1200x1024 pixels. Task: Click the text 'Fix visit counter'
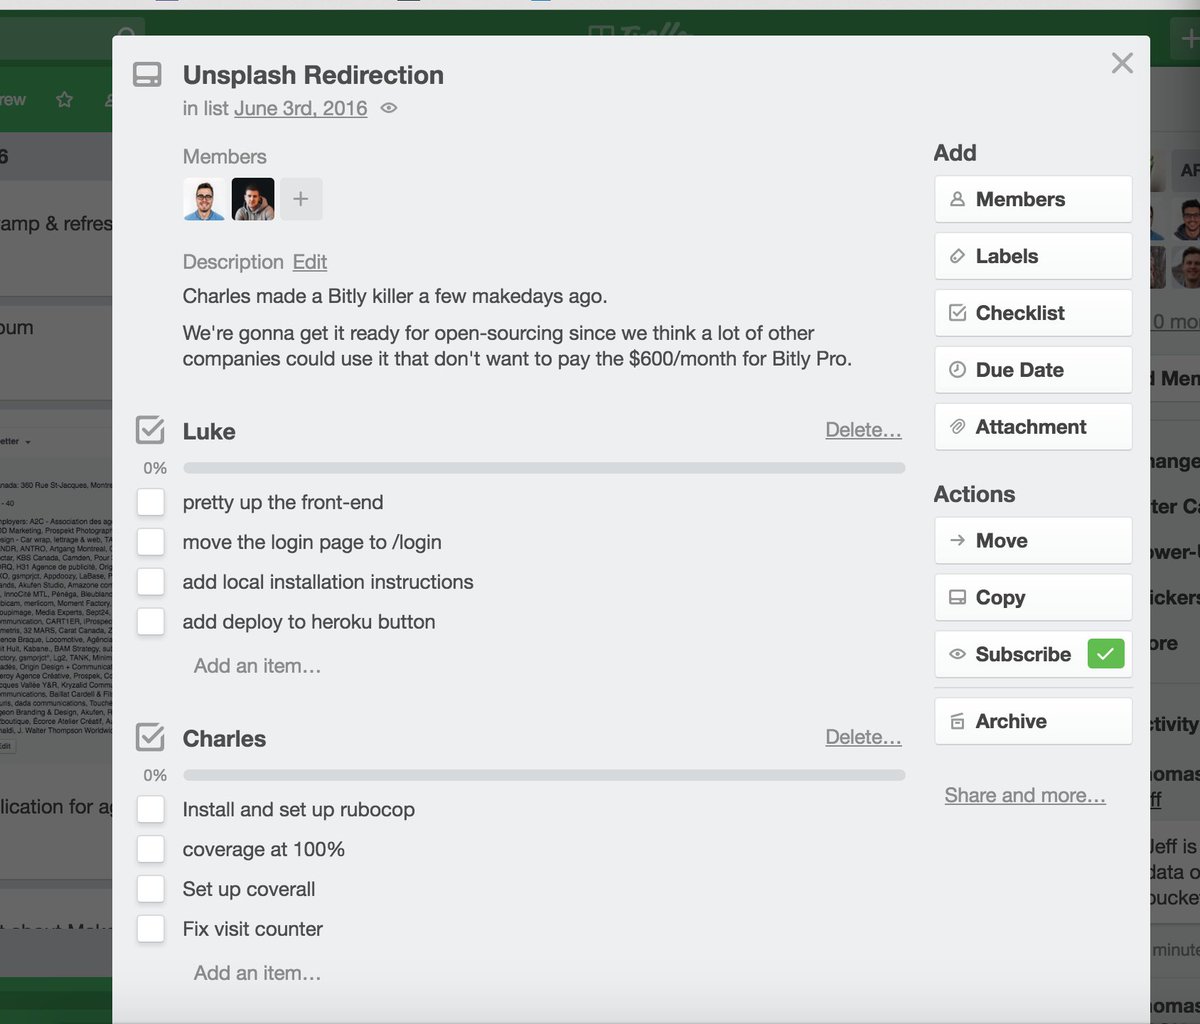253,929
